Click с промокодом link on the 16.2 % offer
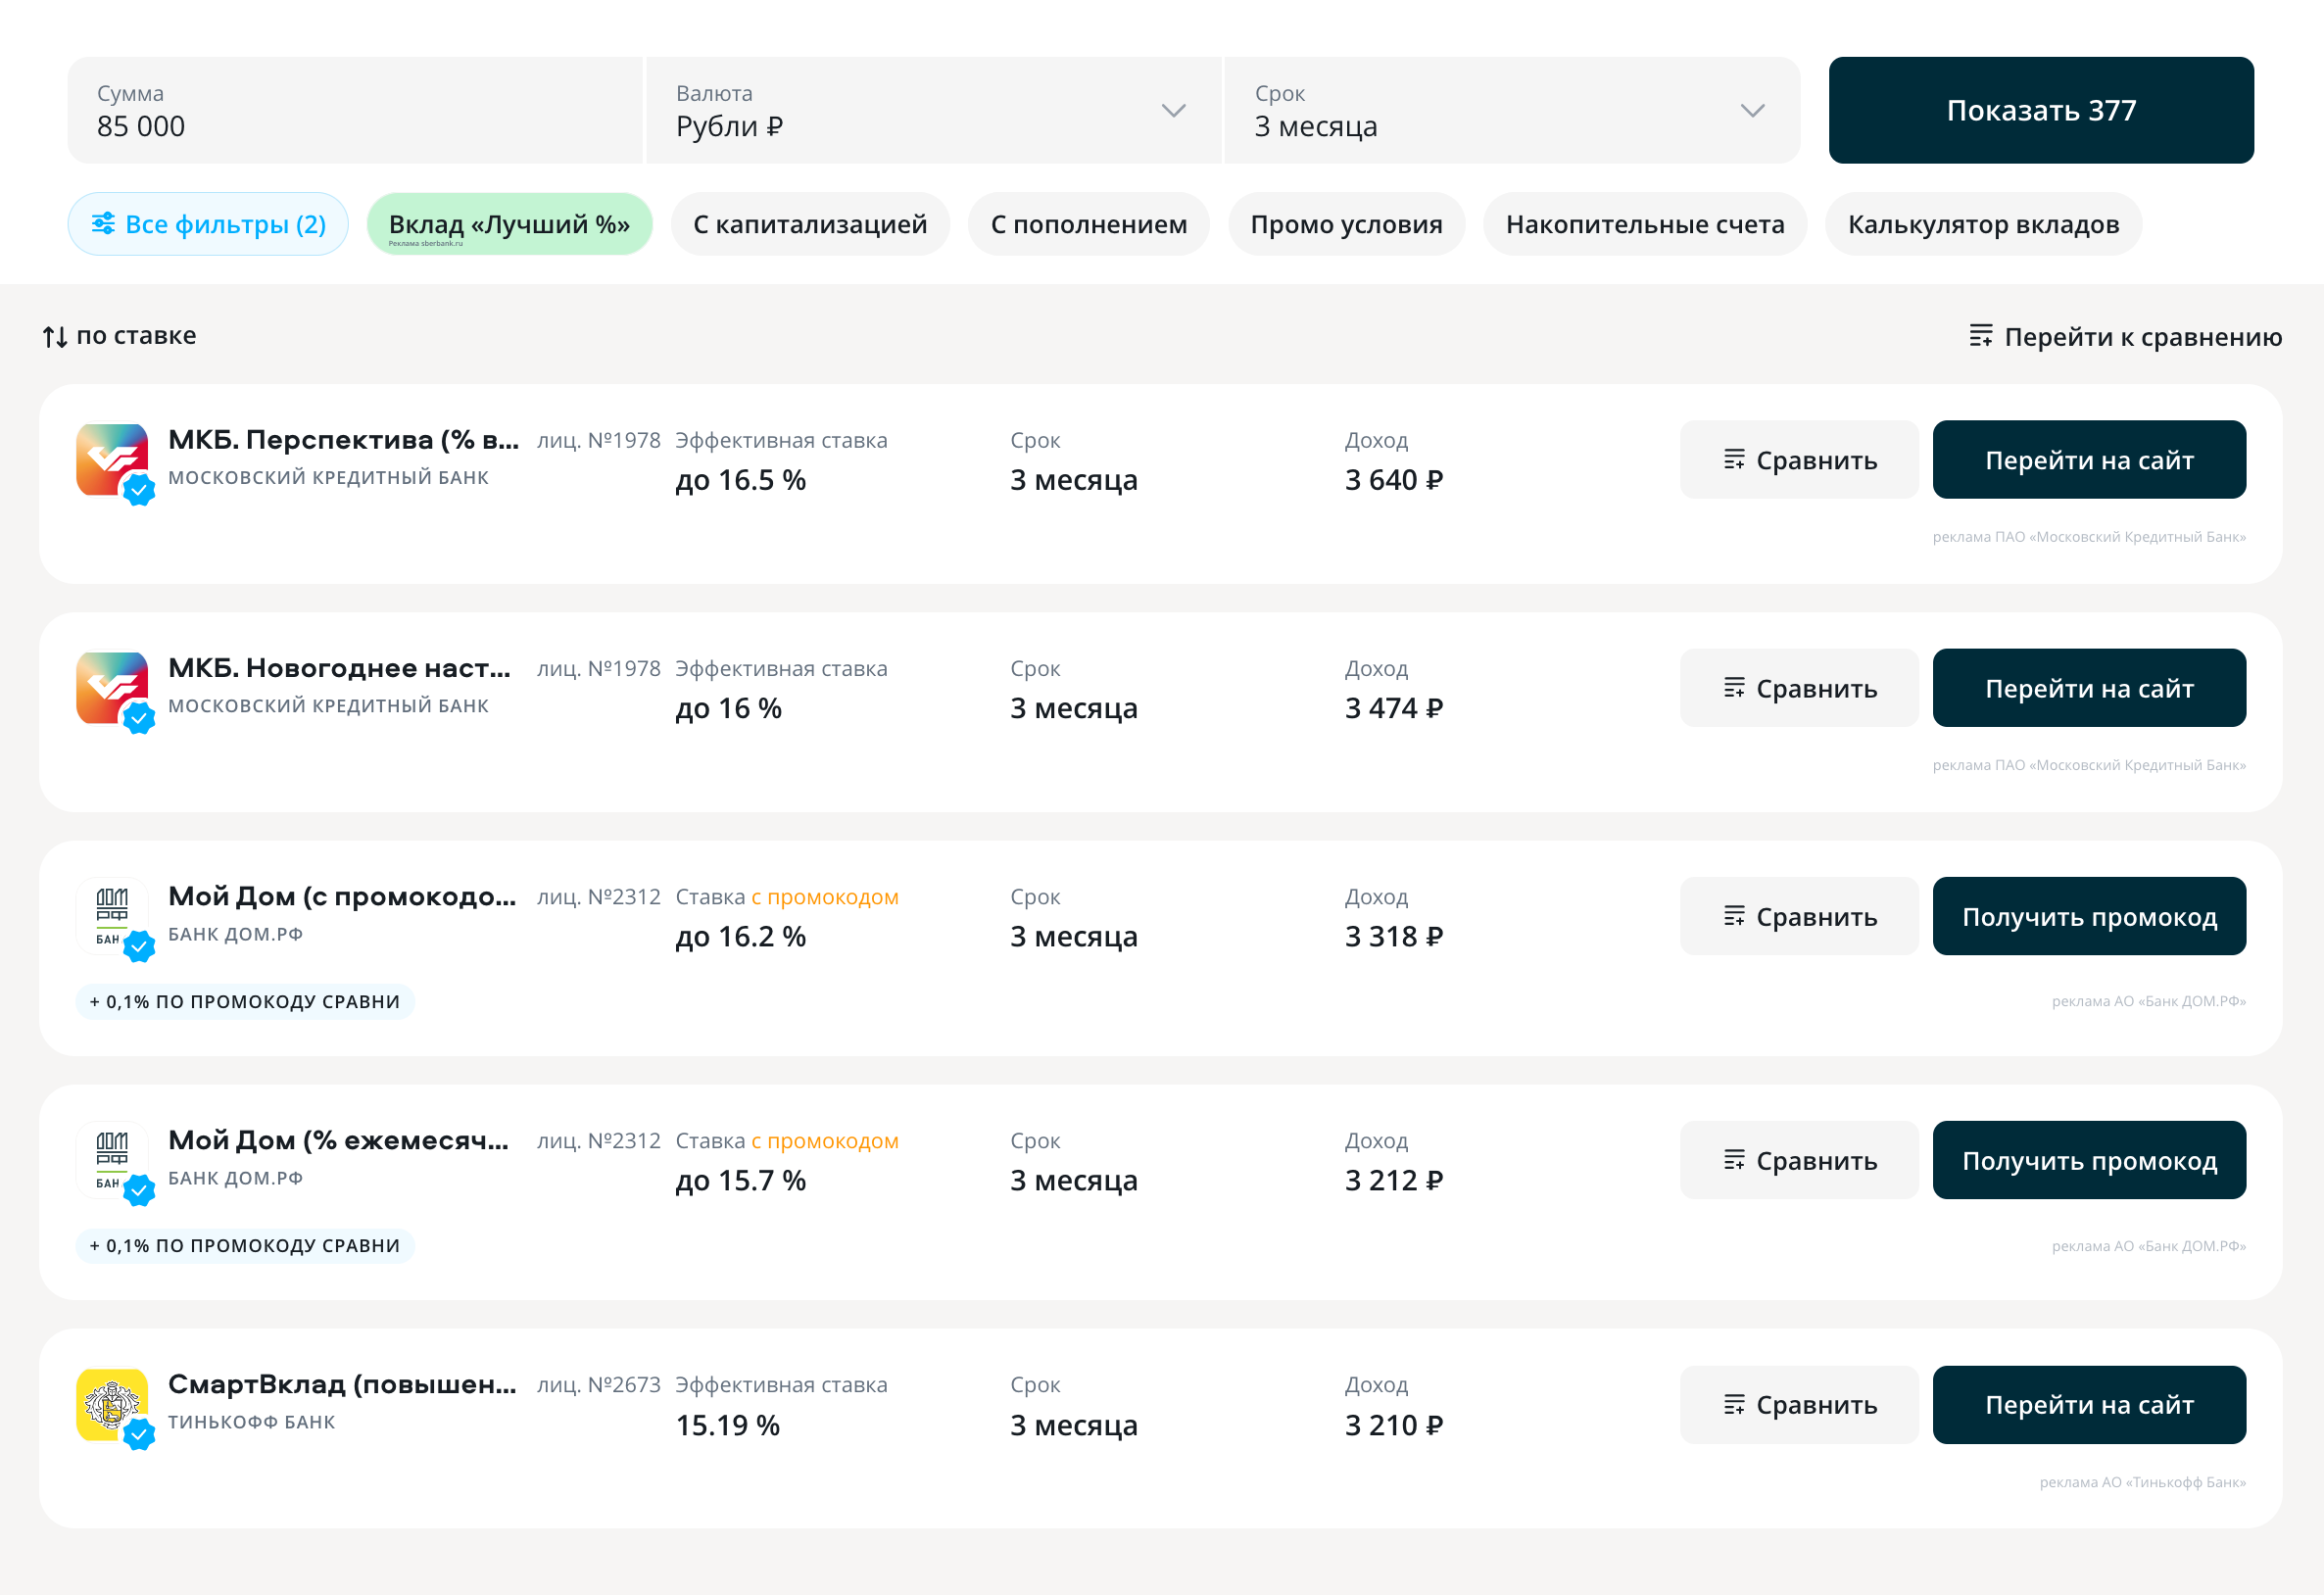The width and height of the screenshot is (2324, 1595). coord(825,897)
